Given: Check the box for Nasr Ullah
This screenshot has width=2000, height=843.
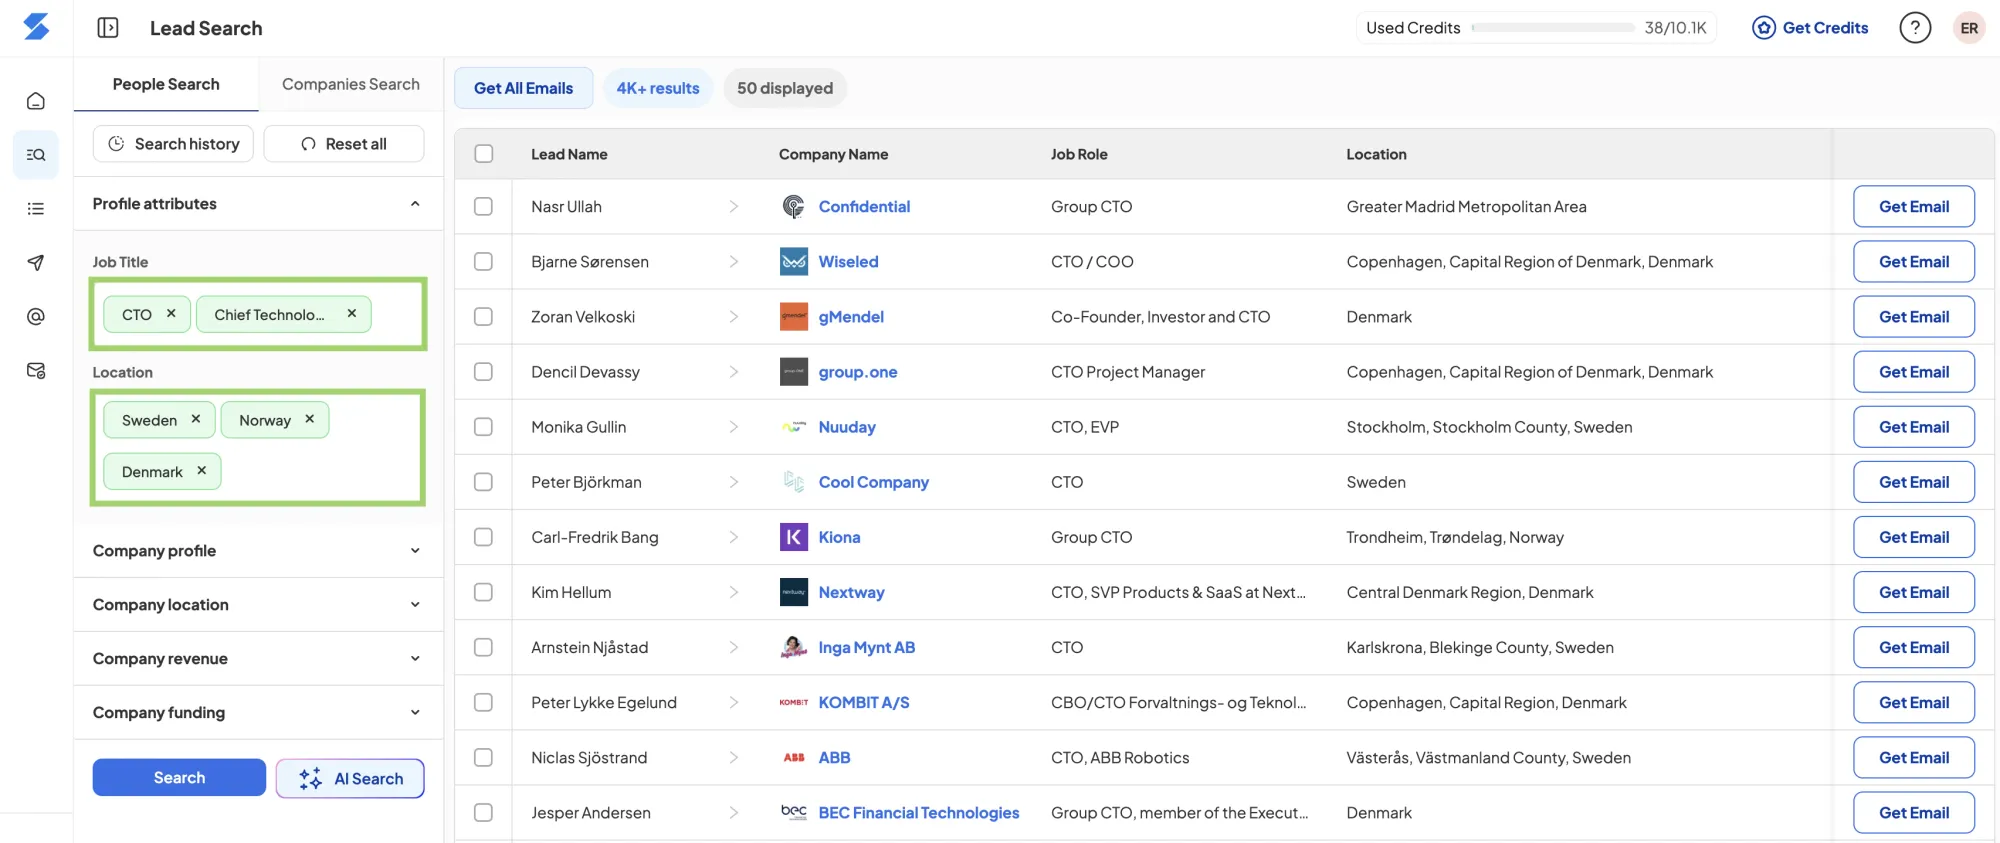Looking at the screenshot, I should pos(484,207).
